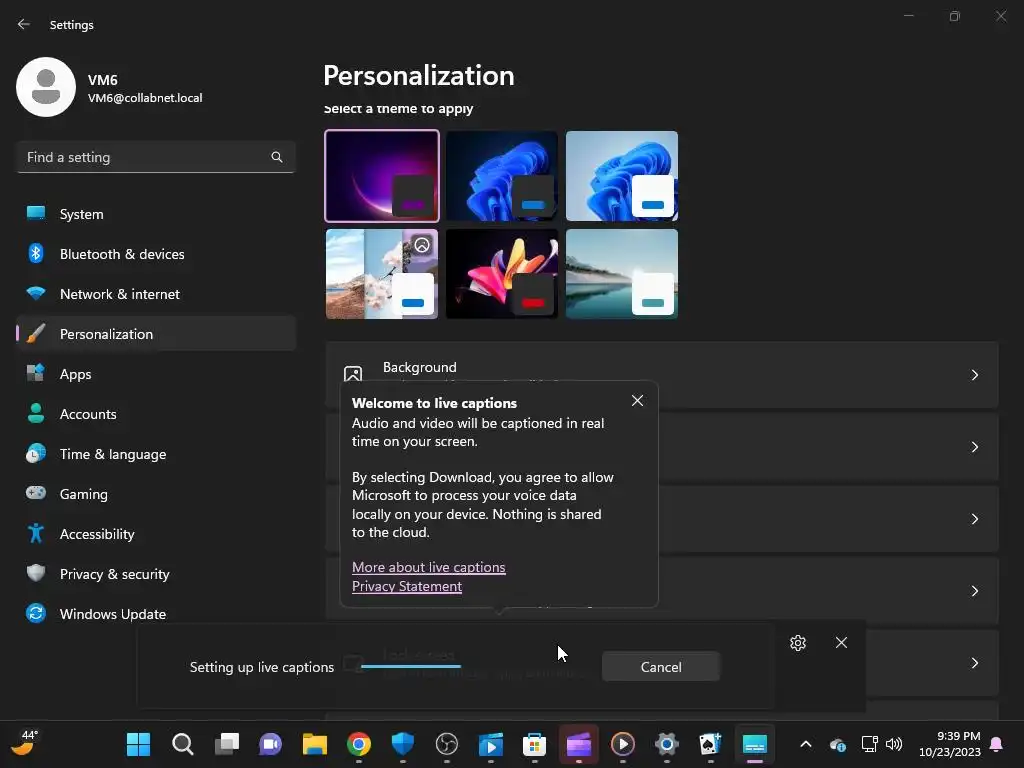Focus the Find a setting search box
This screenshot has width=1024, height=768.
(x=155, y=157)
